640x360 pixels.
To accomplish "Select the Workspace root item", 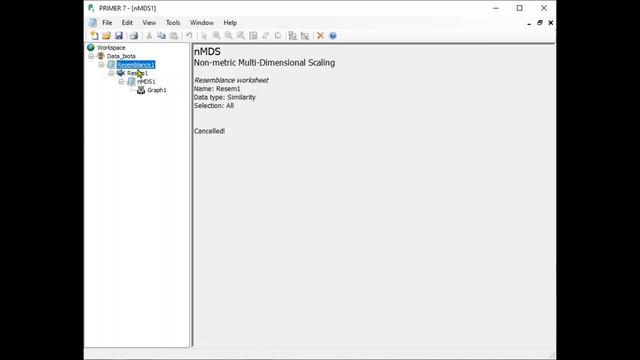I will coord(111,48).
